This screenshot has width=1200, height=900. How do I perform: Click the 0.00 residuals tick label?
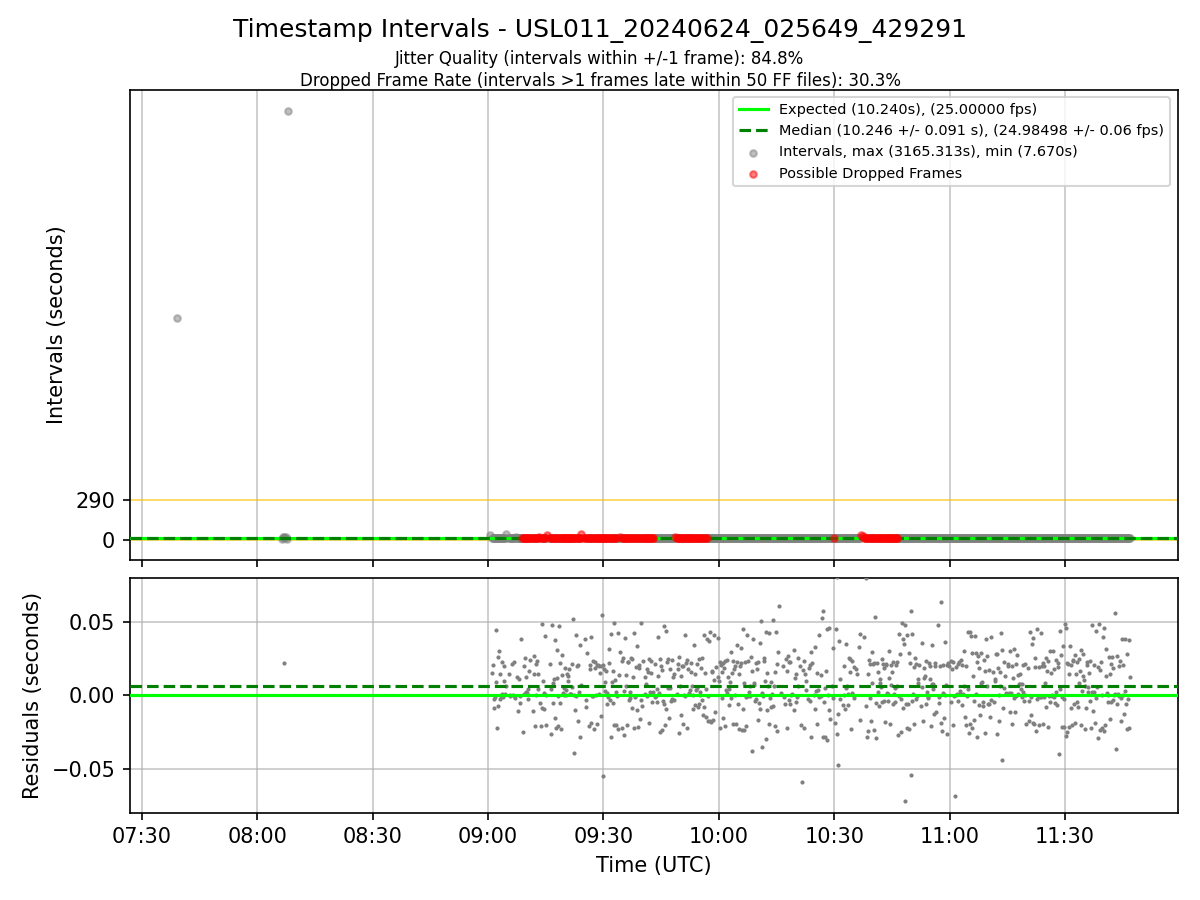tap(91, 695)
